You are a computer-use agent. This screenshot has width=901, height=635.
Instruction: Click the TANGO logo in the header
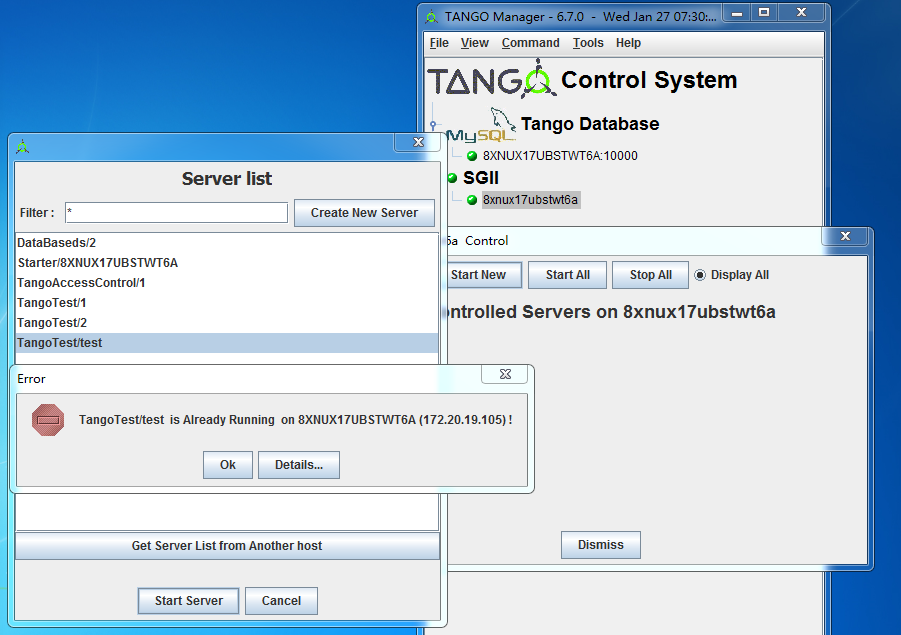coord(492,79)
